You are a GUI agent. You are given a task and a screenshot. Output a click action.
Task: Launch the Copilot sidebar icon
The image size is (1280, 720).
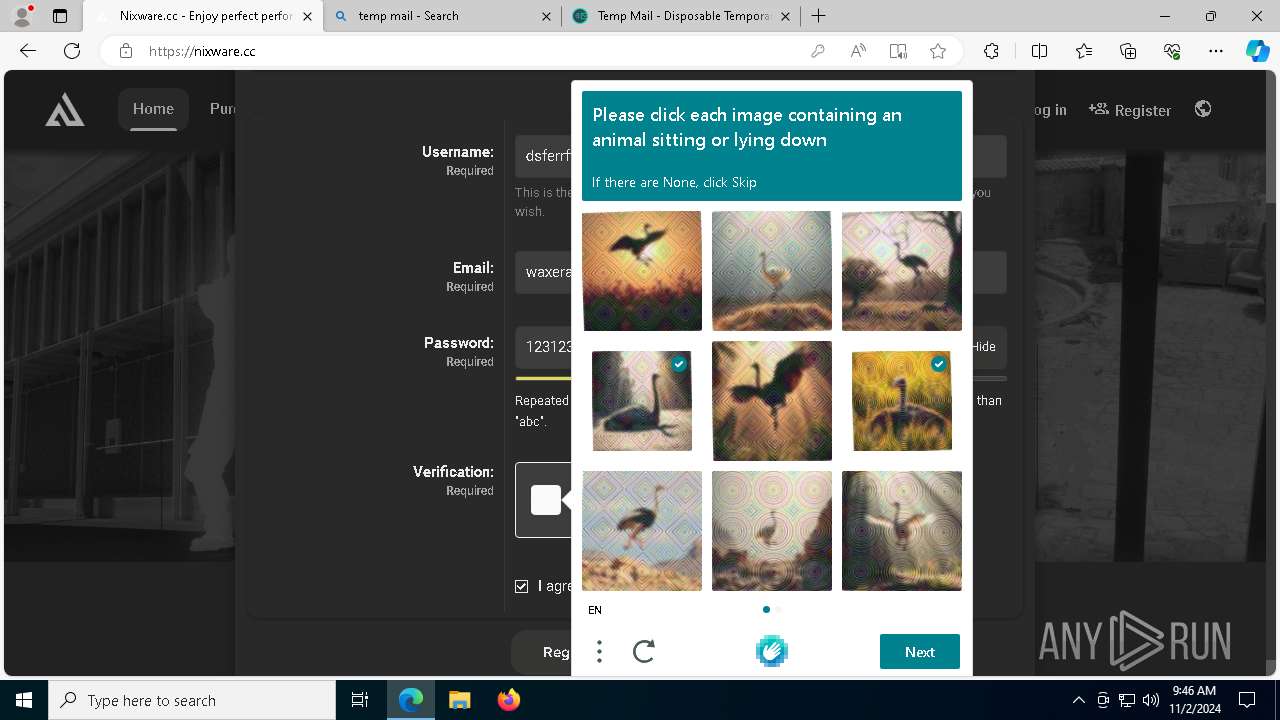pyautogui.click(x=1258, y=51)
